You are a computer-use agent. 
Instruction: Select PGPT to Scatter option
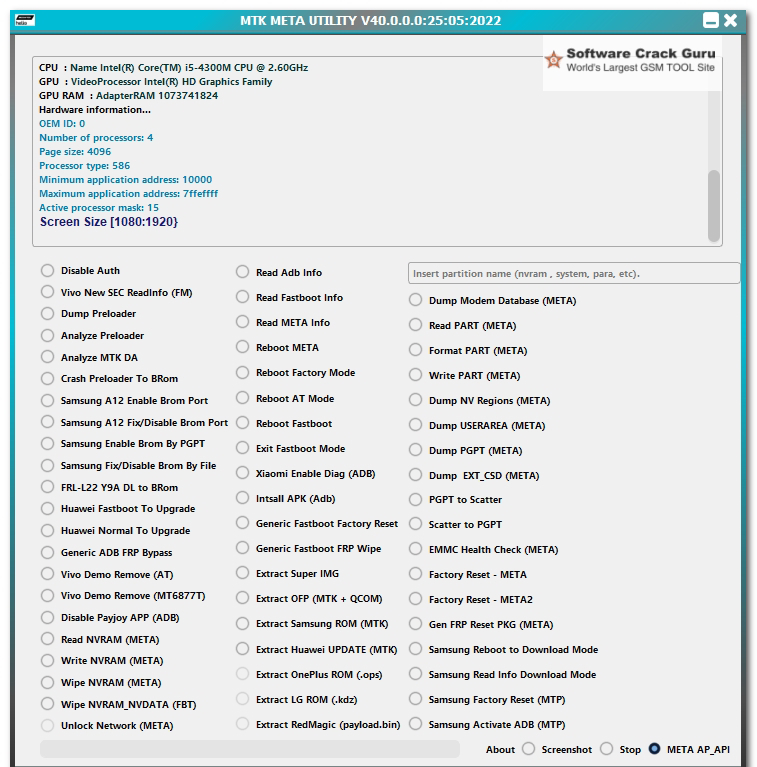[x=416, y=499]
